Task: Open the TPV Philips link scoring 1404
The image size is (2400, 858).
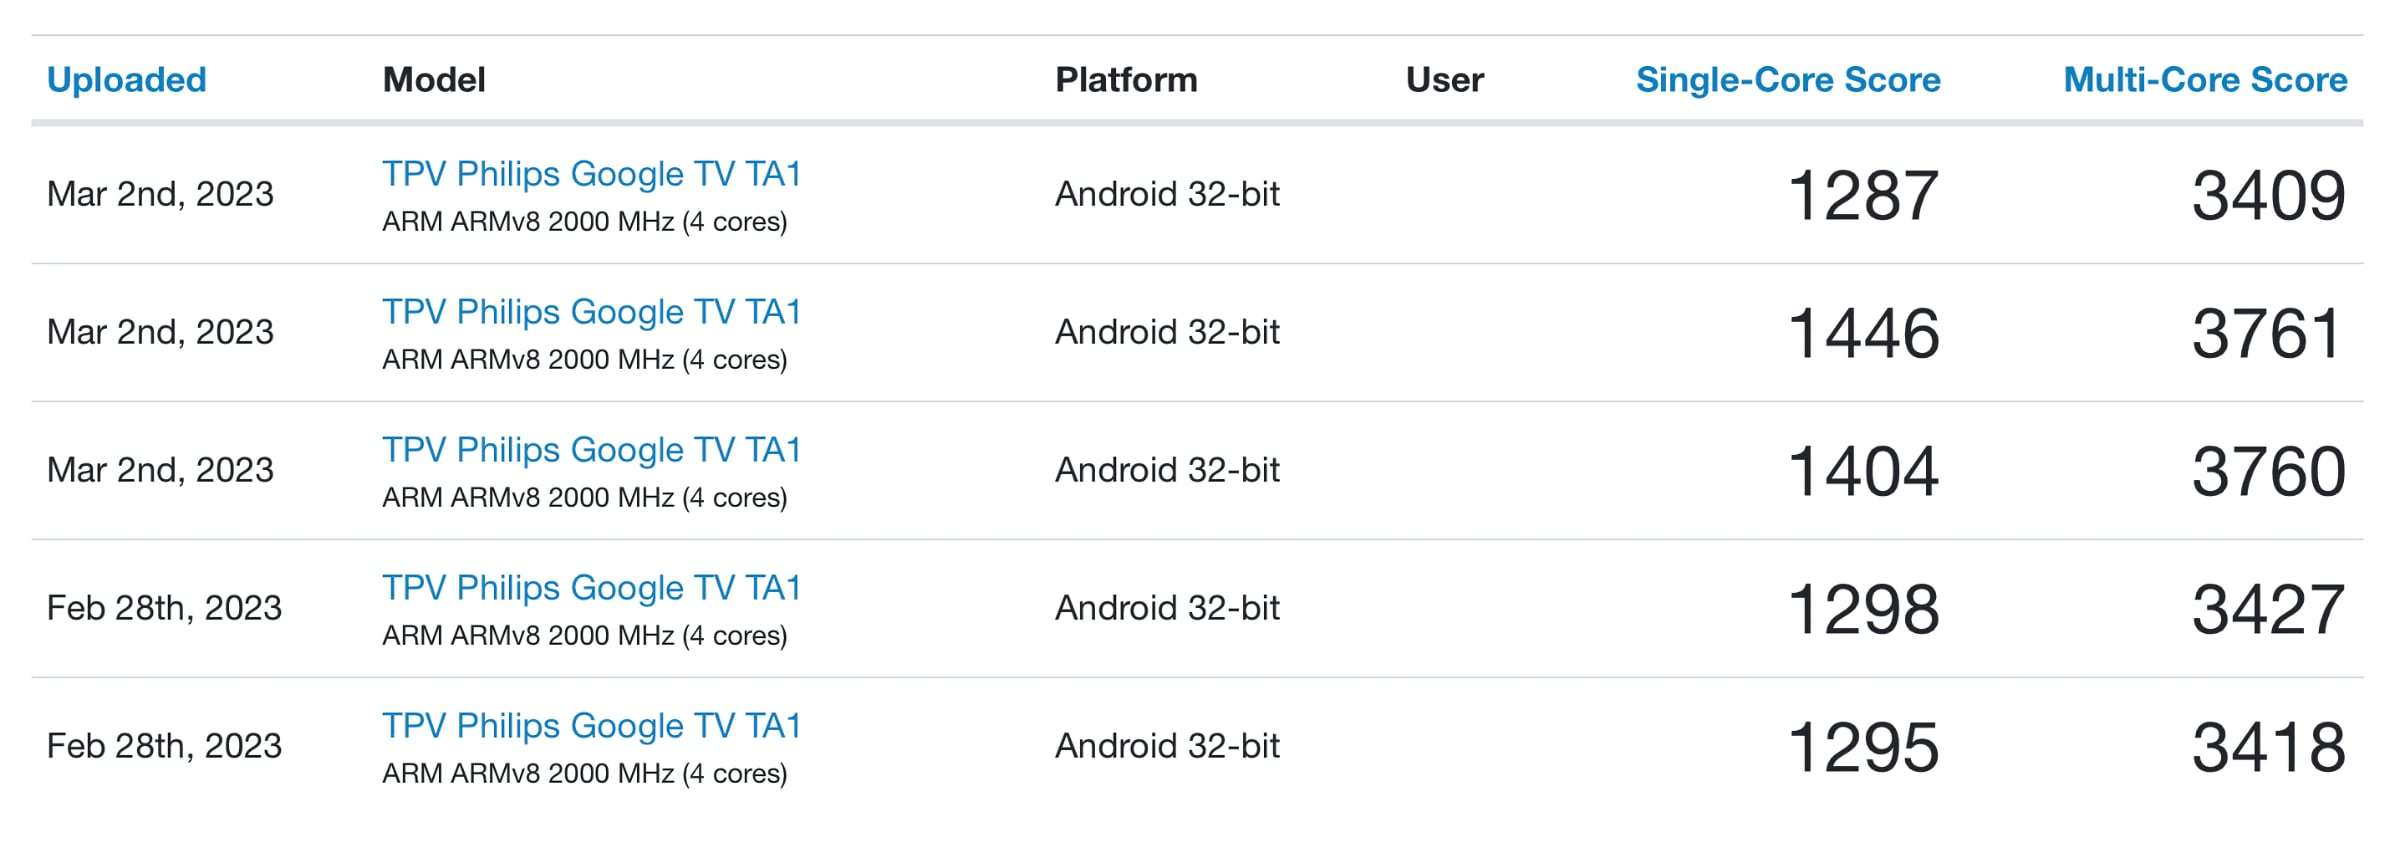Action: point(591,450)
